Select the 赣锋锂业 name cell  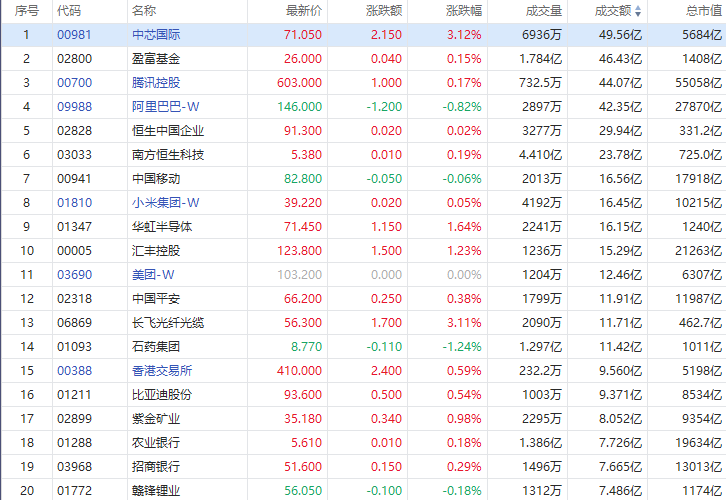click(156, 491)
